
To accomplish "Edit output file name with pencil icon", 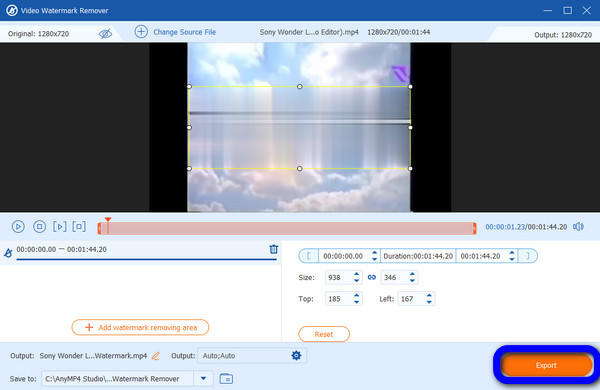I will coord(156,356).
